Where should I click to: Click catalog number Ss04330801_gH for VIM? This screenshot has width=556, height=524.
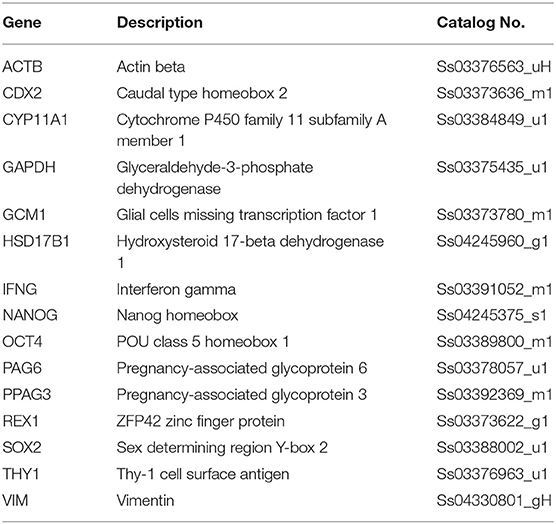pyautogui.click(x=494, y=501)
